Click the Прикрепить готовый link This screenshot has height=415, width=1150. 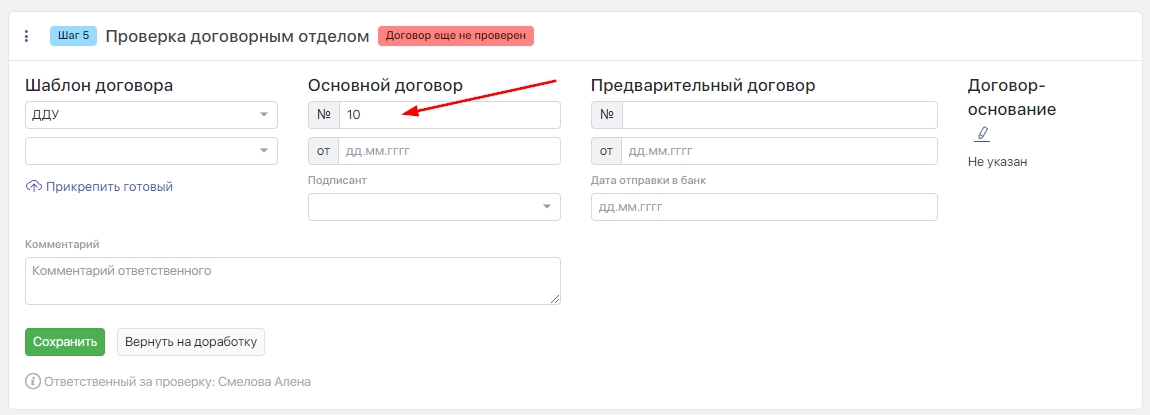(109, 186)
